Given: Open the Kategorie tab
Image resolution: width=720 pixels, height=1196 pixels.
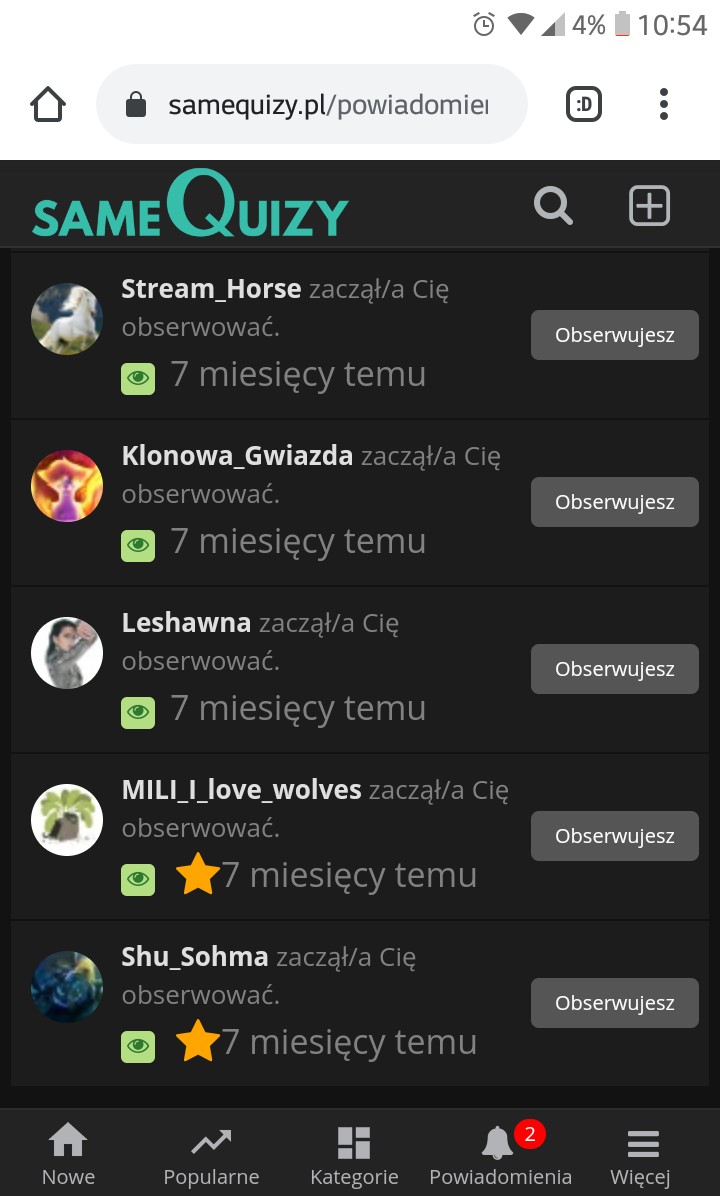Looking at the screenshot, I should (354, 1154).
